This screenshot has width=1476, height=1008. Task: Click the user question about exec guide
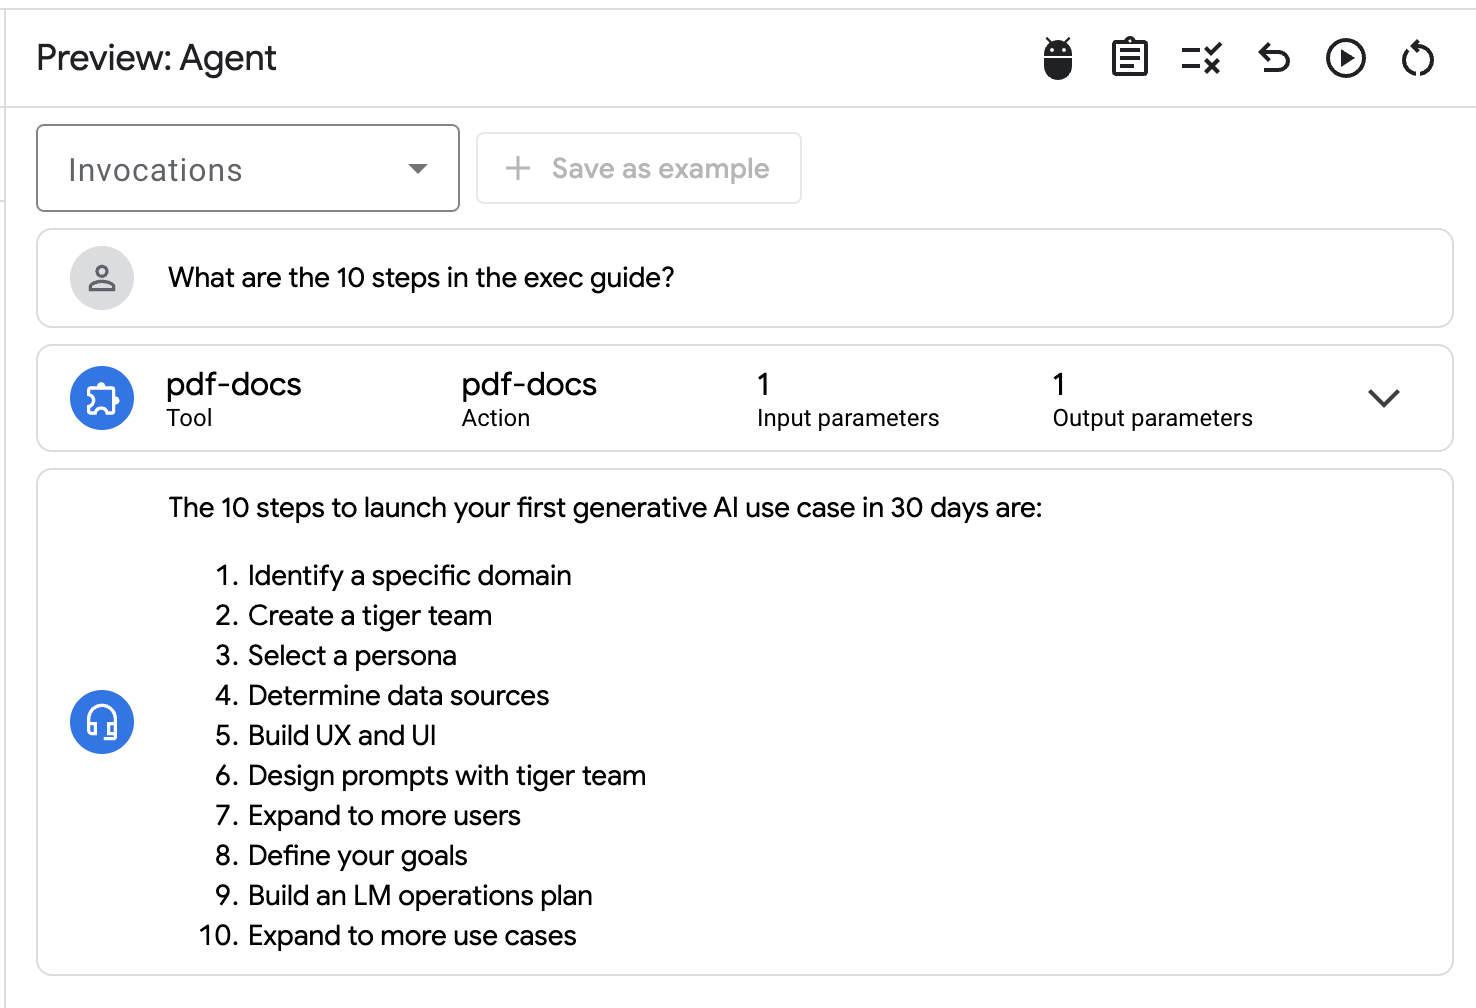(421, 278)
